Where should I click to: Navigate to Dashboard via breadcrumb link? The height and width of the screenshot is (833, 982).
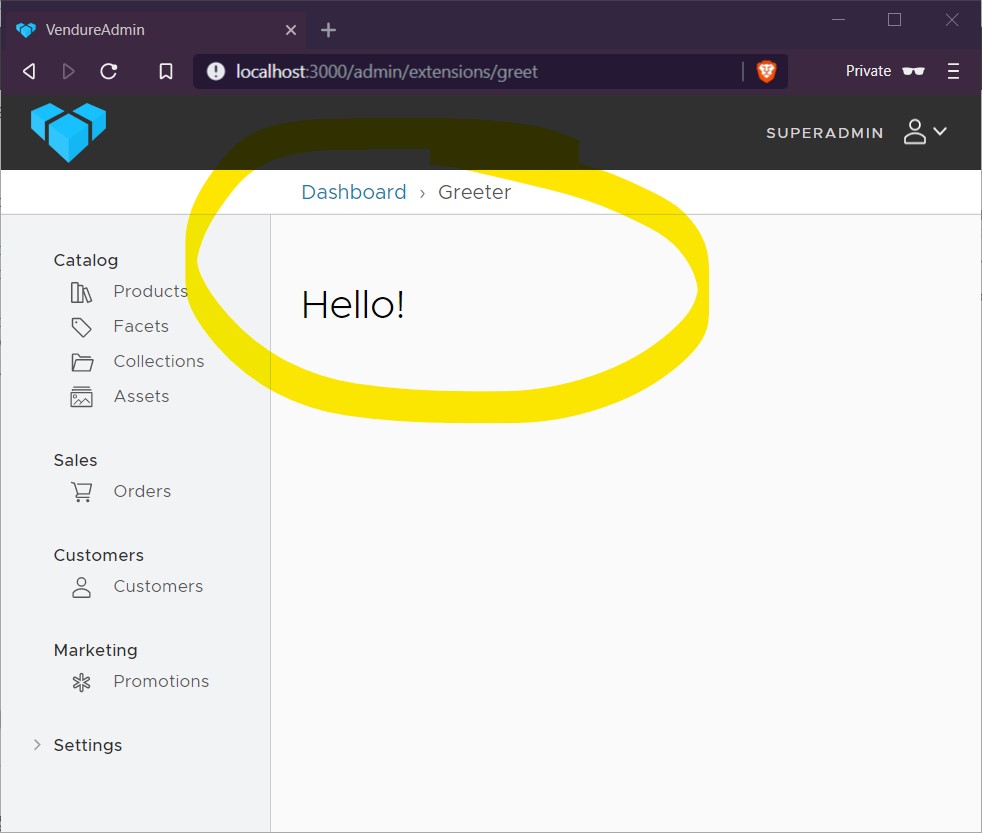pos(354,192)
